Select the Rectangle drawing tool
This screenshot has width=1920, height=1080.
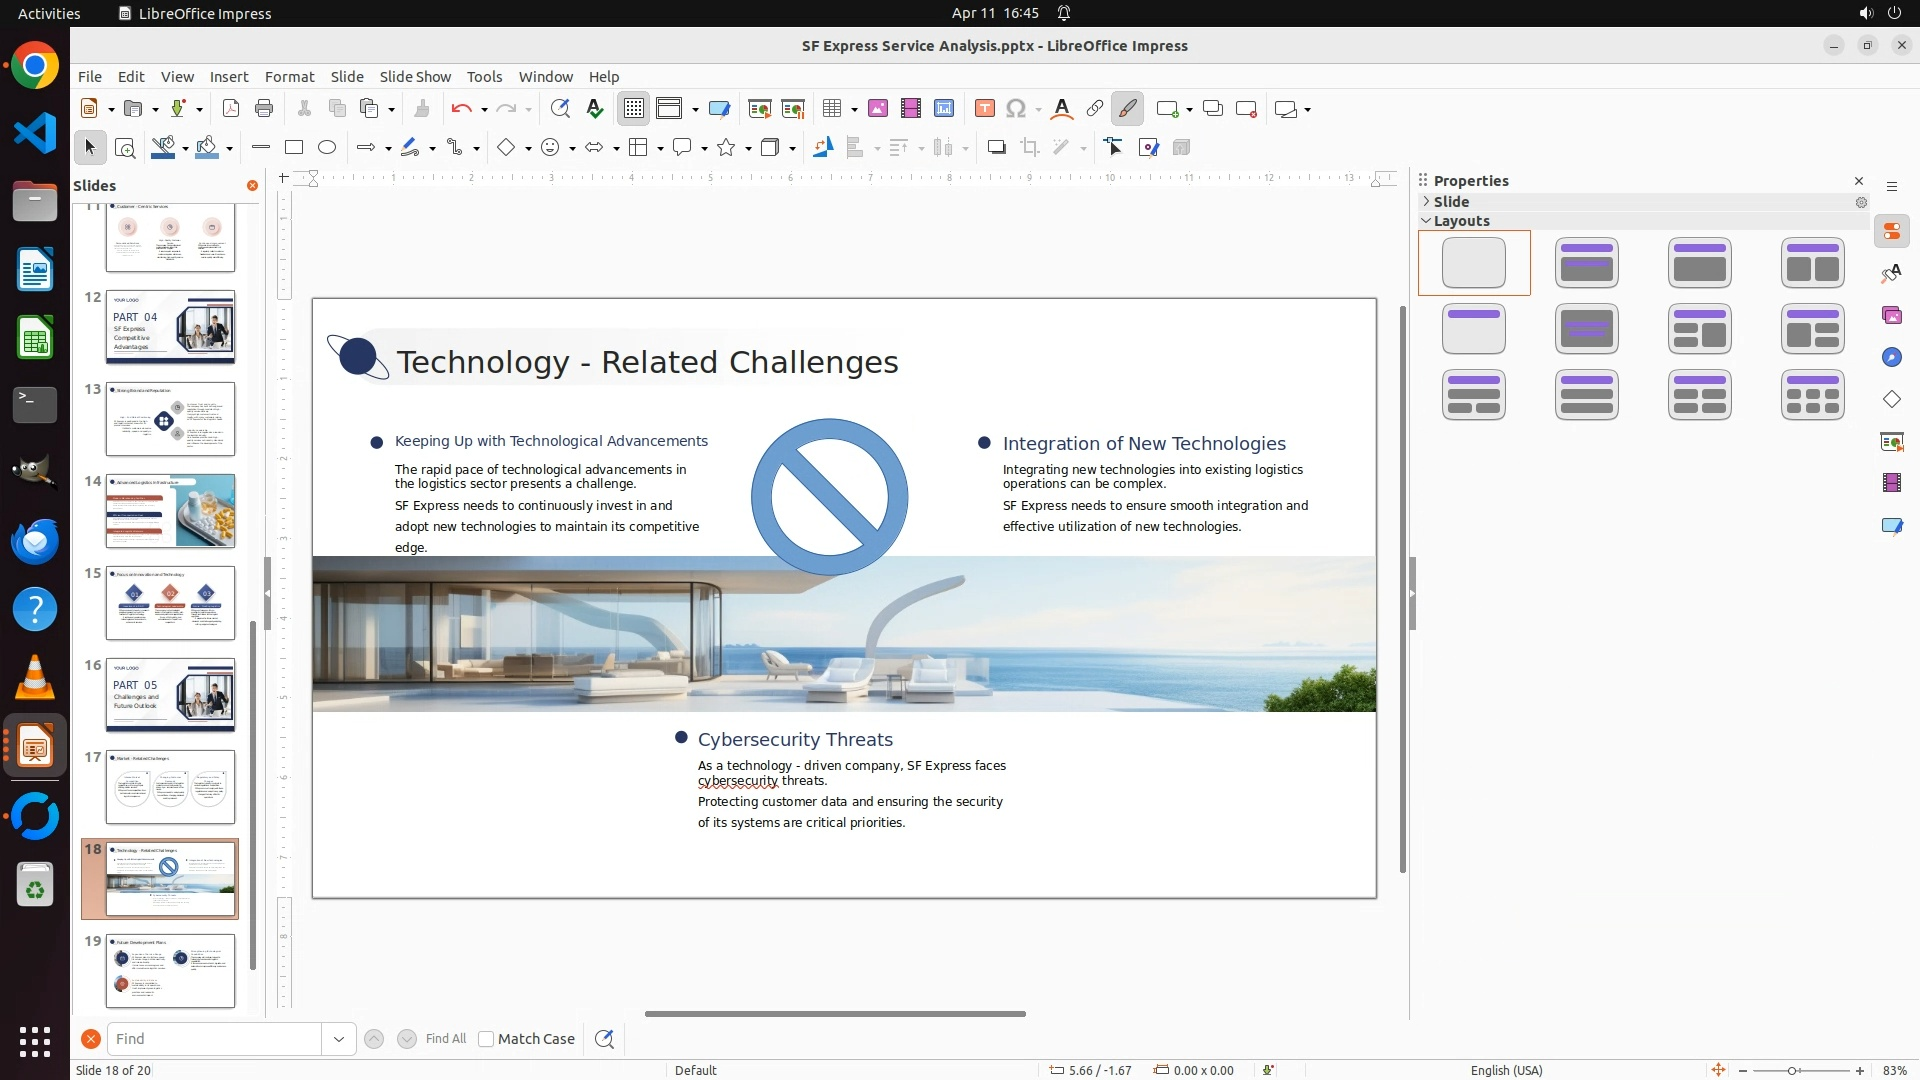[294, 147]
